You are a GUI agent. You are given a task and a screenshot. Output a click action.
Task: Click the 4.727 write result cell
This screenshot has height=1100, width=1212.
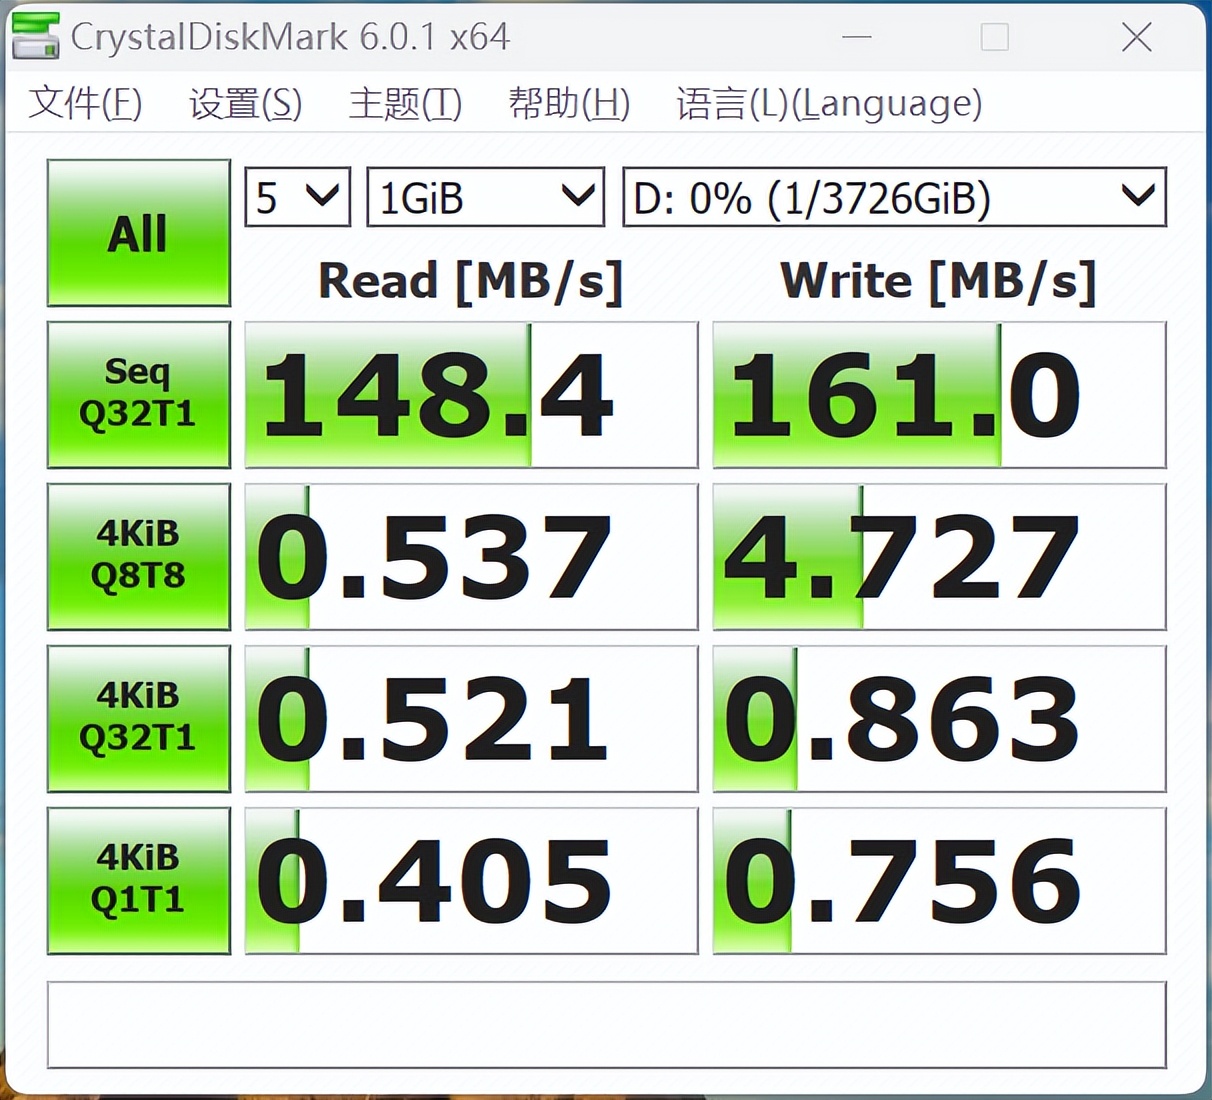pyautogui.click(x=939, y=556)
